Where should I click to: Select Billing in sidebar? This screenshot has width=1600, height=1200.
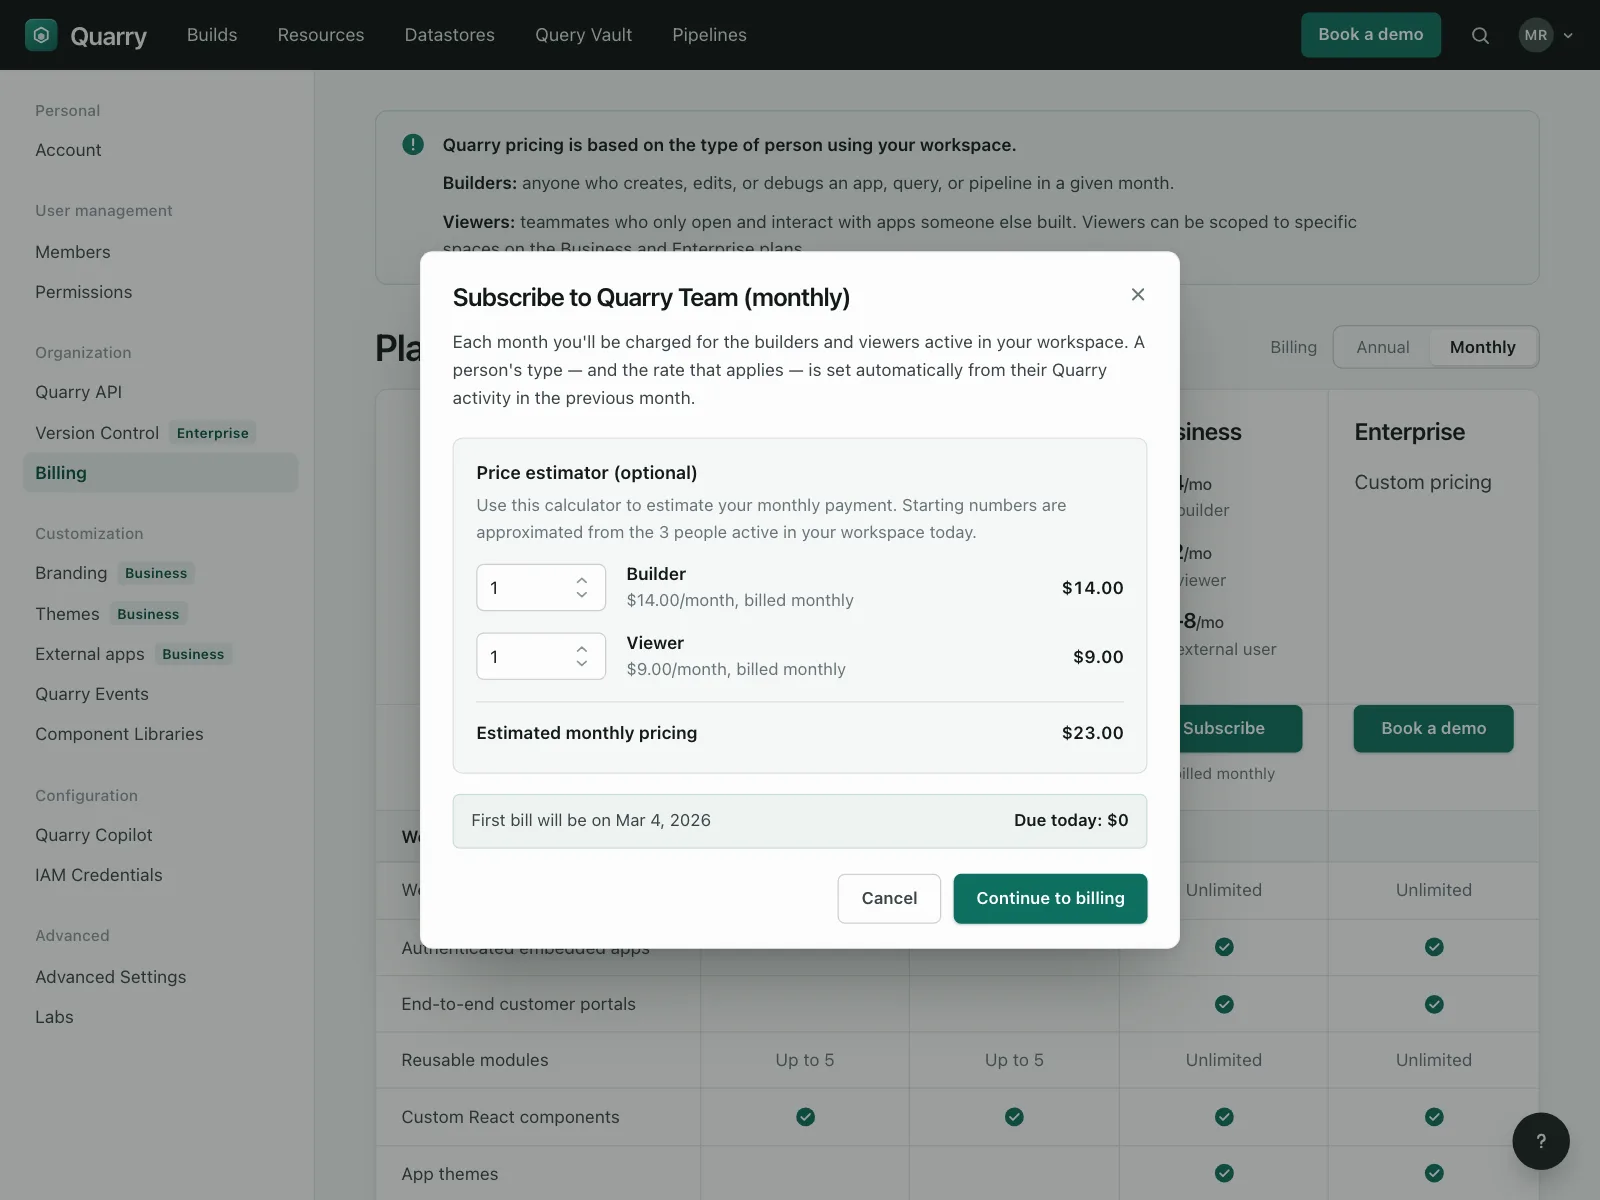click(160, 473)
